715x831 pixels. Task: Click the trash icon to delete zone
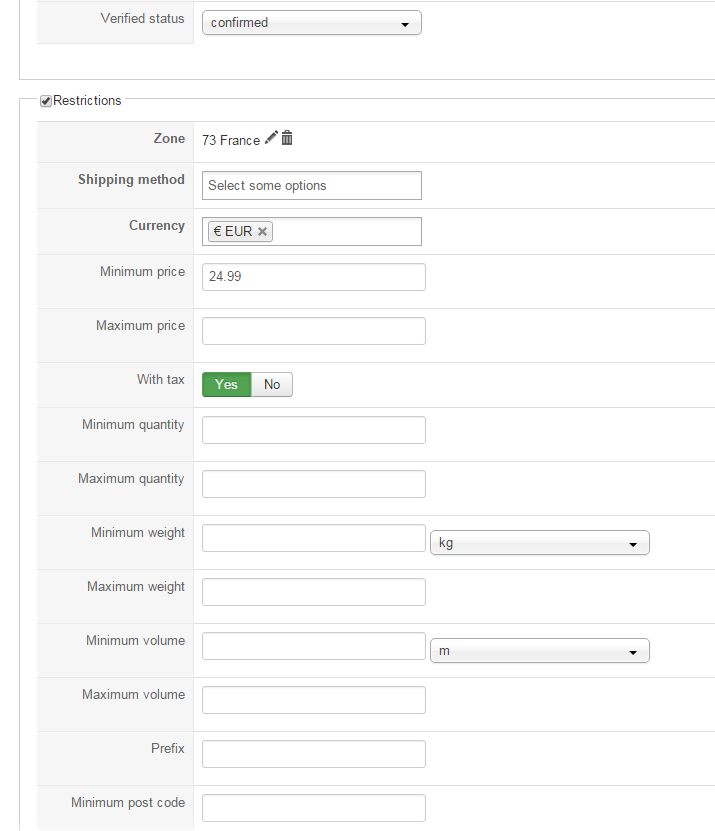287,139
